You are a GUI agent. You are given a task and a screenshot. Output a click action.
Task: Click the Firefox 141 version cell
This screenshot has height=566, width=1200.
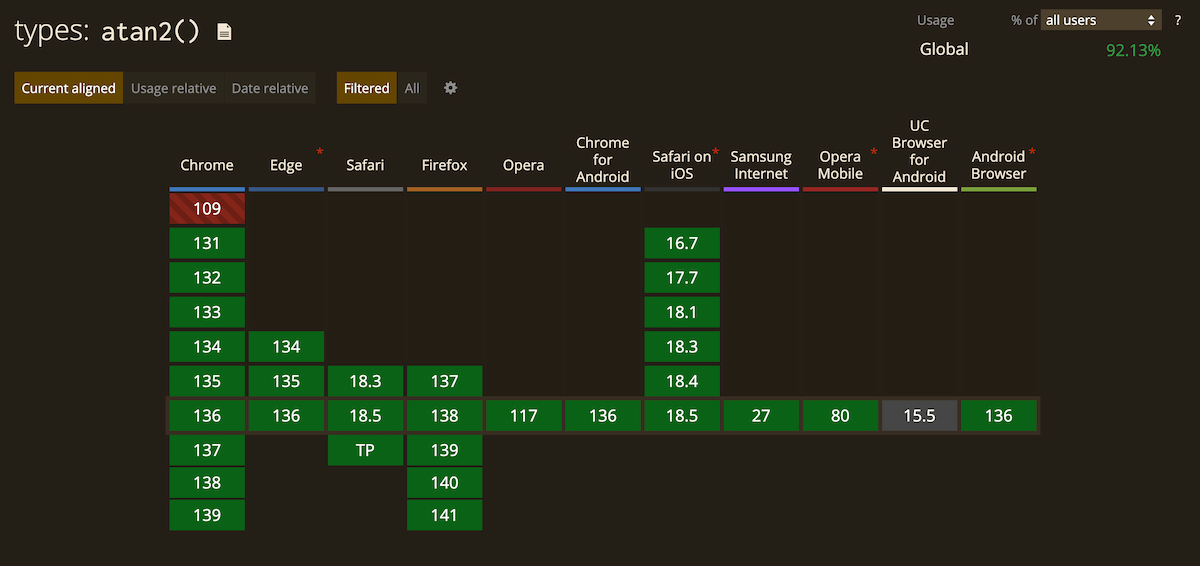pyautogui.click(x=444, y=515)
